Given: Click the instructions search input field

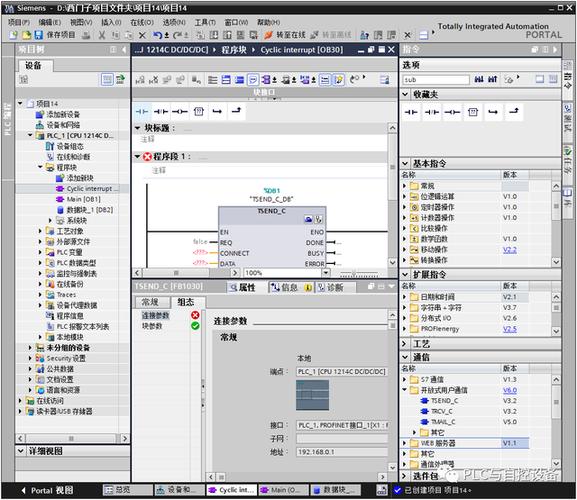Looking at the screenshot, I should 436,79.
